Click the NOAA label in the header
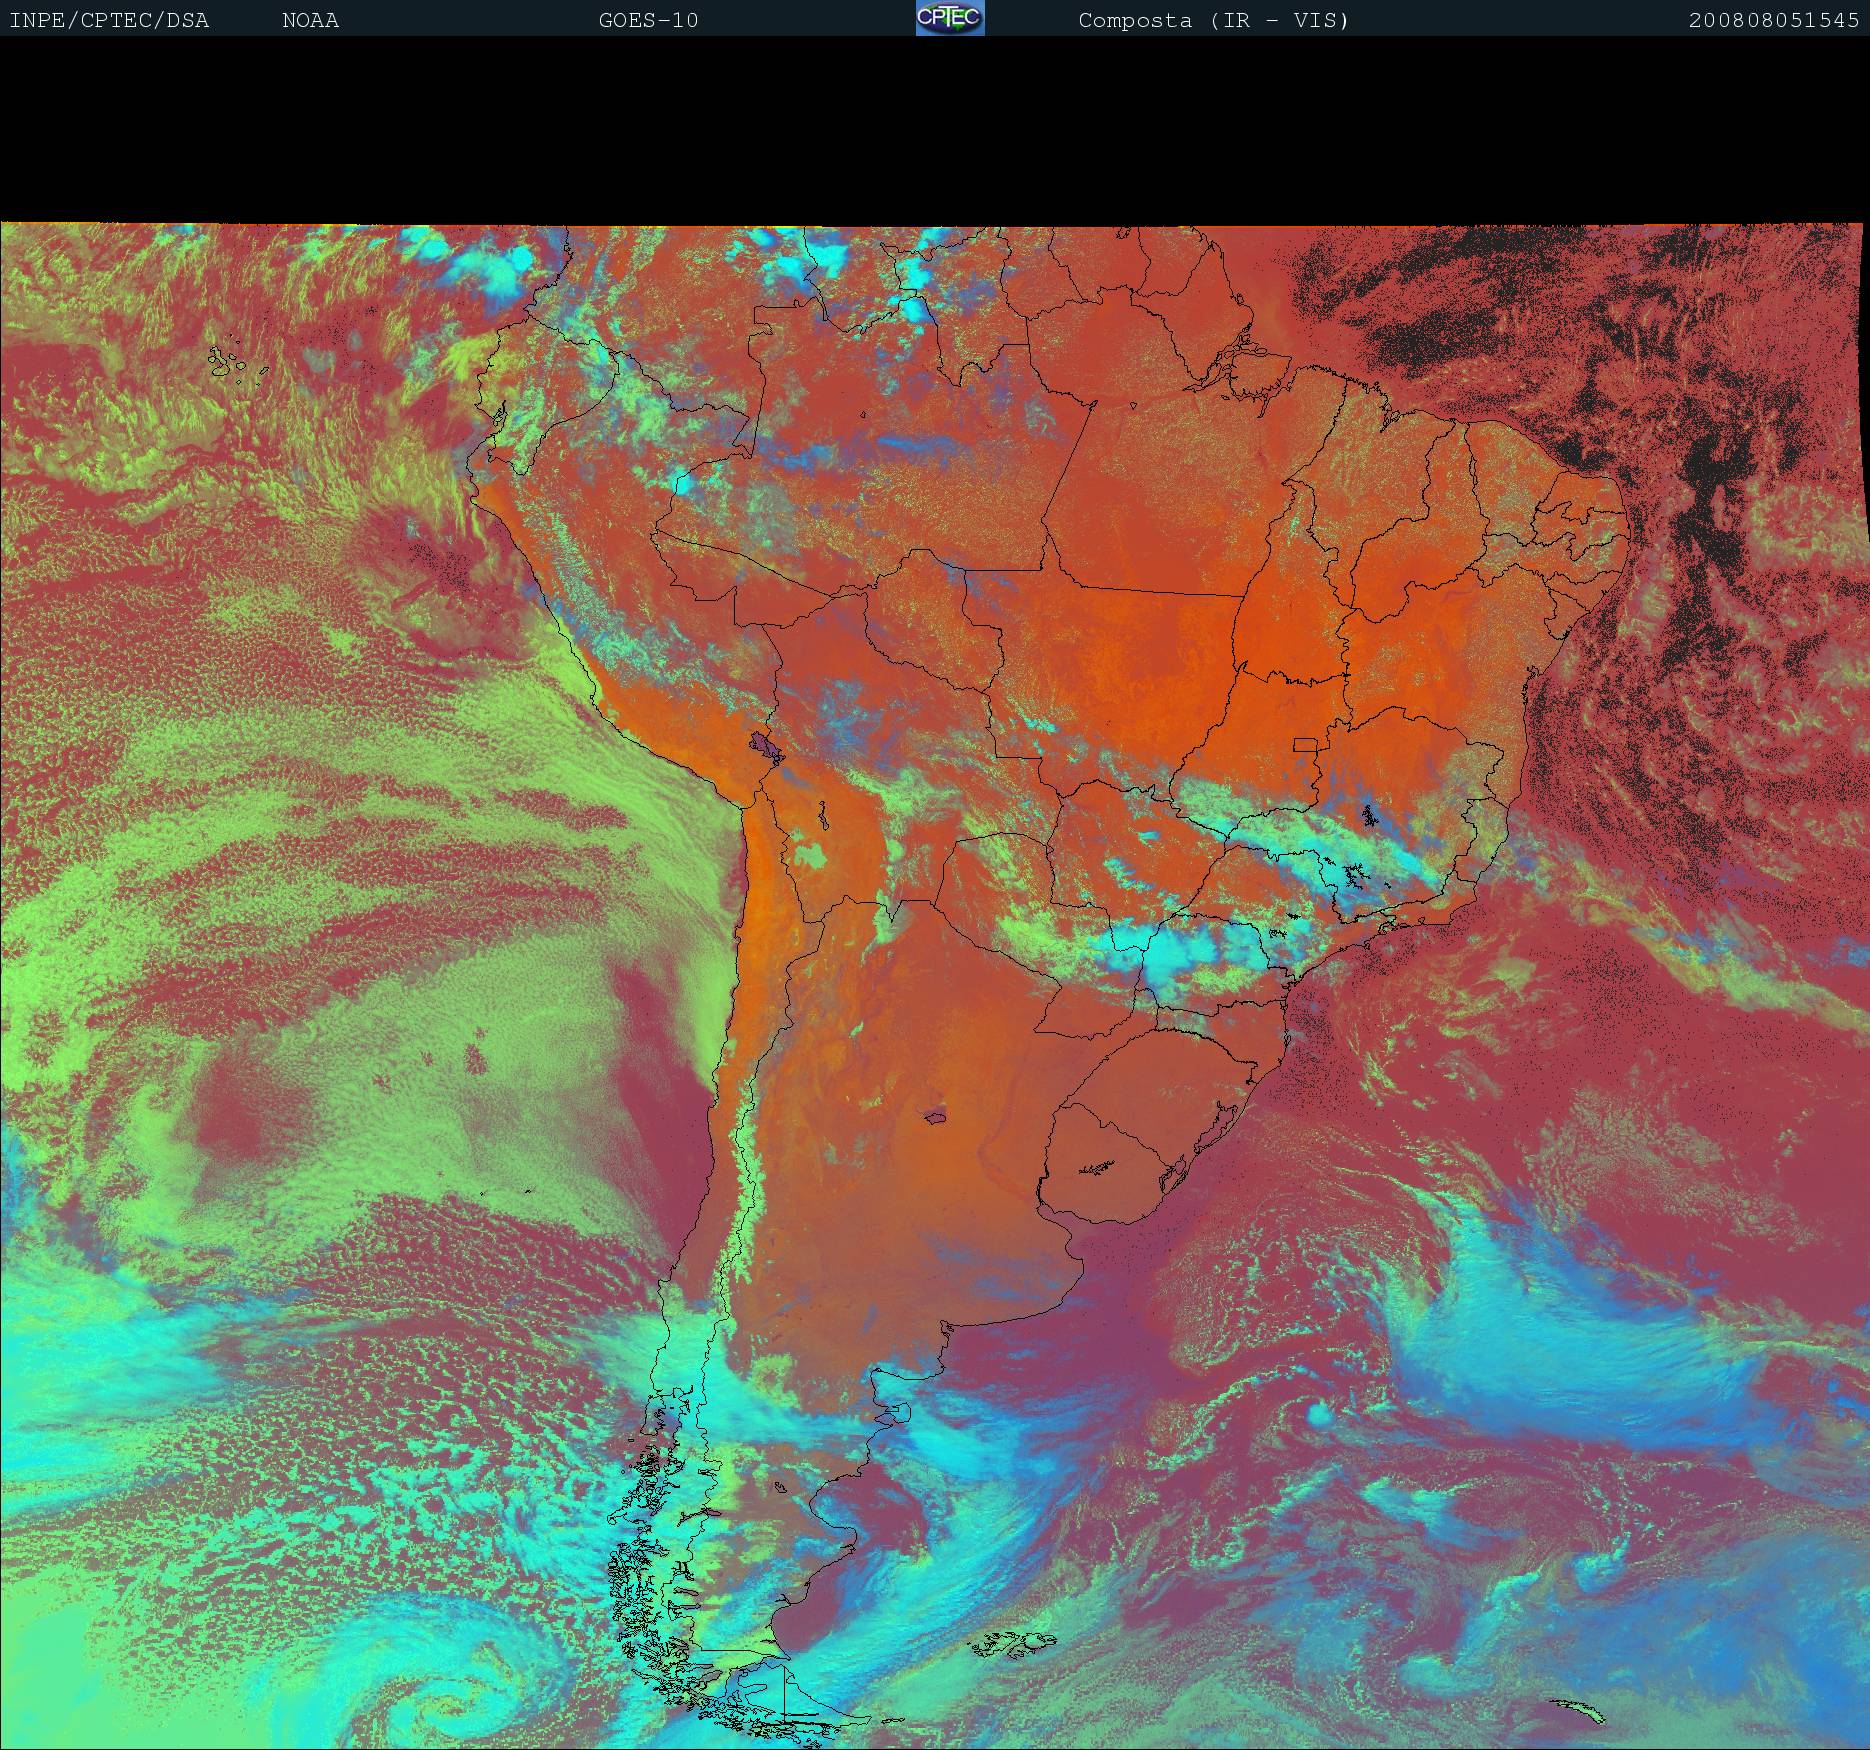This screenshot has width=1870, height=1750. pos(310,20)
